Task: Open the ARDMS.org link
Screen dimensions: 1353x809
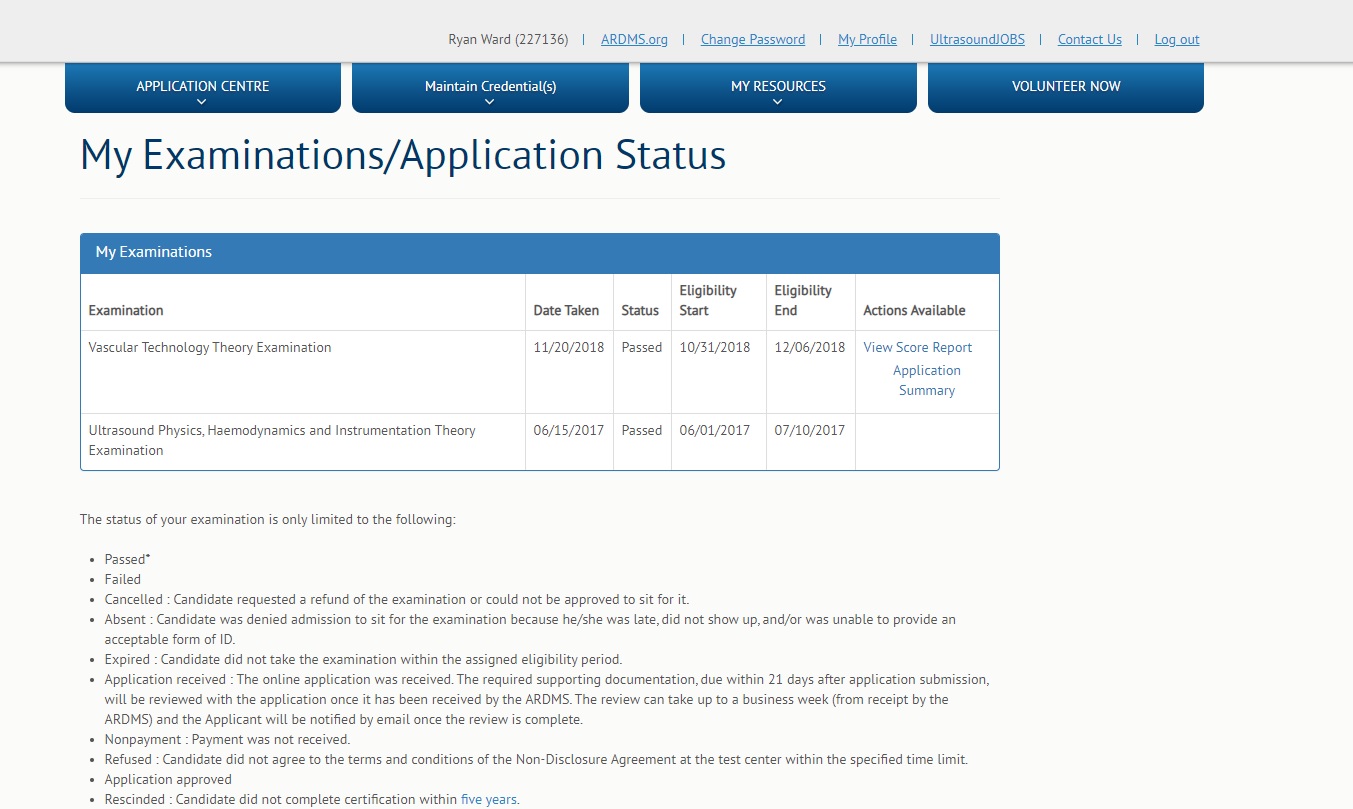Action: click(x=634, y=40)
